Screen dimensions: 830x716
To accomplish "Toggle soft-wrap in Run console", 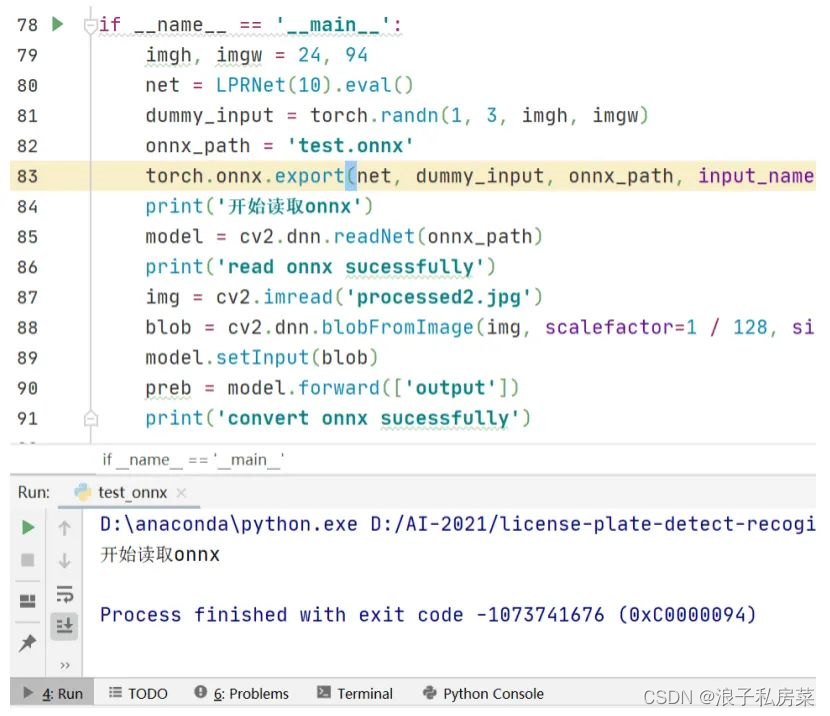I will (65, 594).
